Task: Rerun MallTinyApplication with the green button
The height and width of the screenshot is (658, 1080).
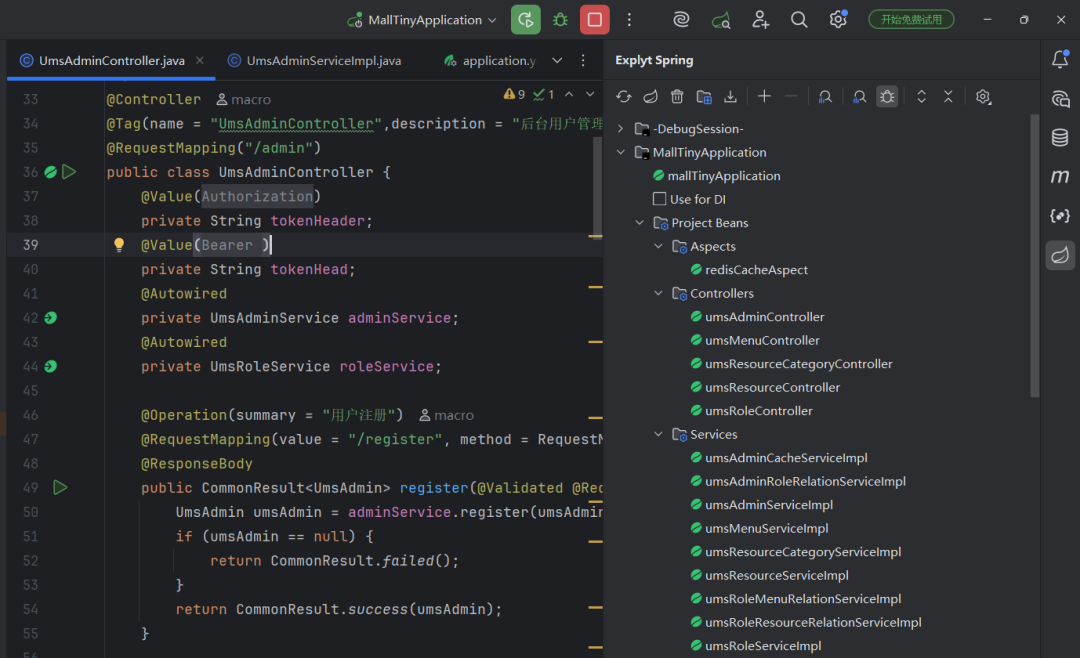Action: pyautogui.click(x=525, y=20)
